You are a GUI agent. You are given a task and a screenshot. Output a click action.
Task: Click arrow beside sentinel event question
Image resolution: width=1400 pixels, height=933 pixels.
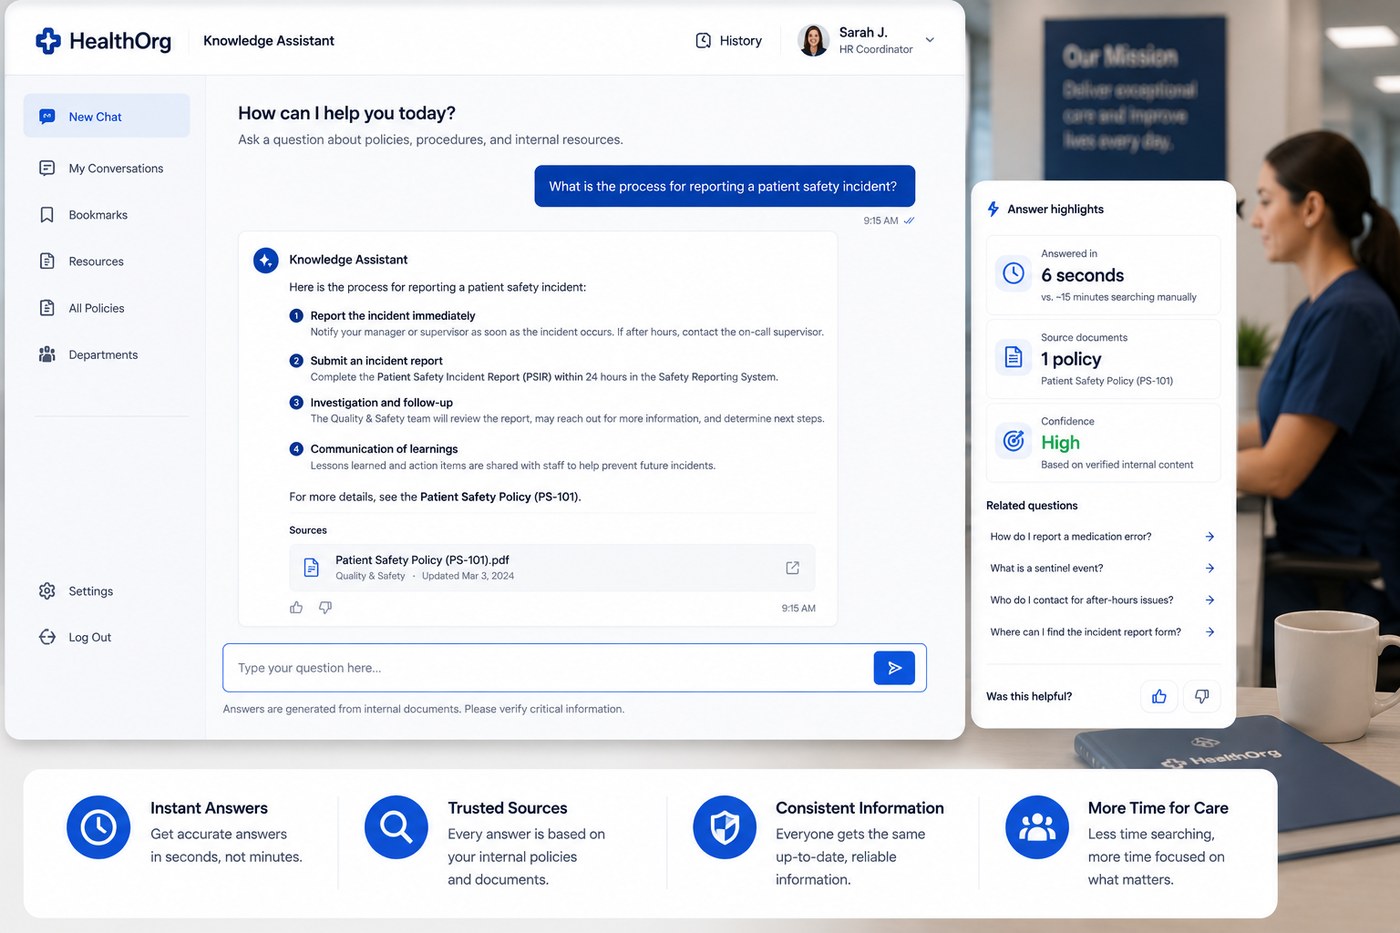1210,568
